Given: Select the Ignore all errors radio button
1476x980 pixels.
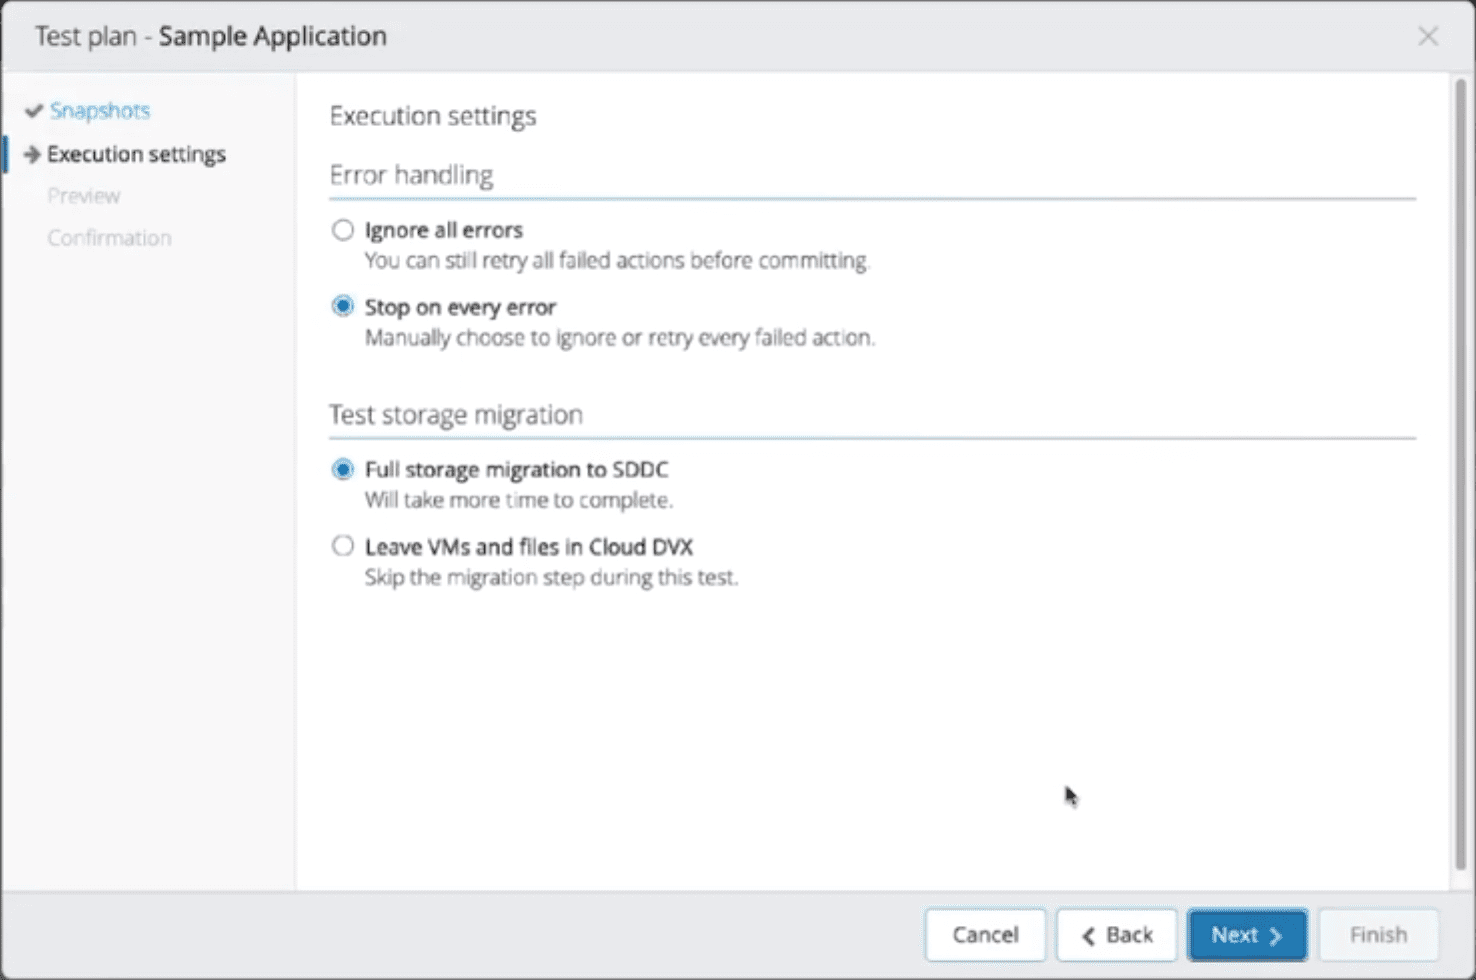Looking at the screenshot, I should (x=343, y=230).
